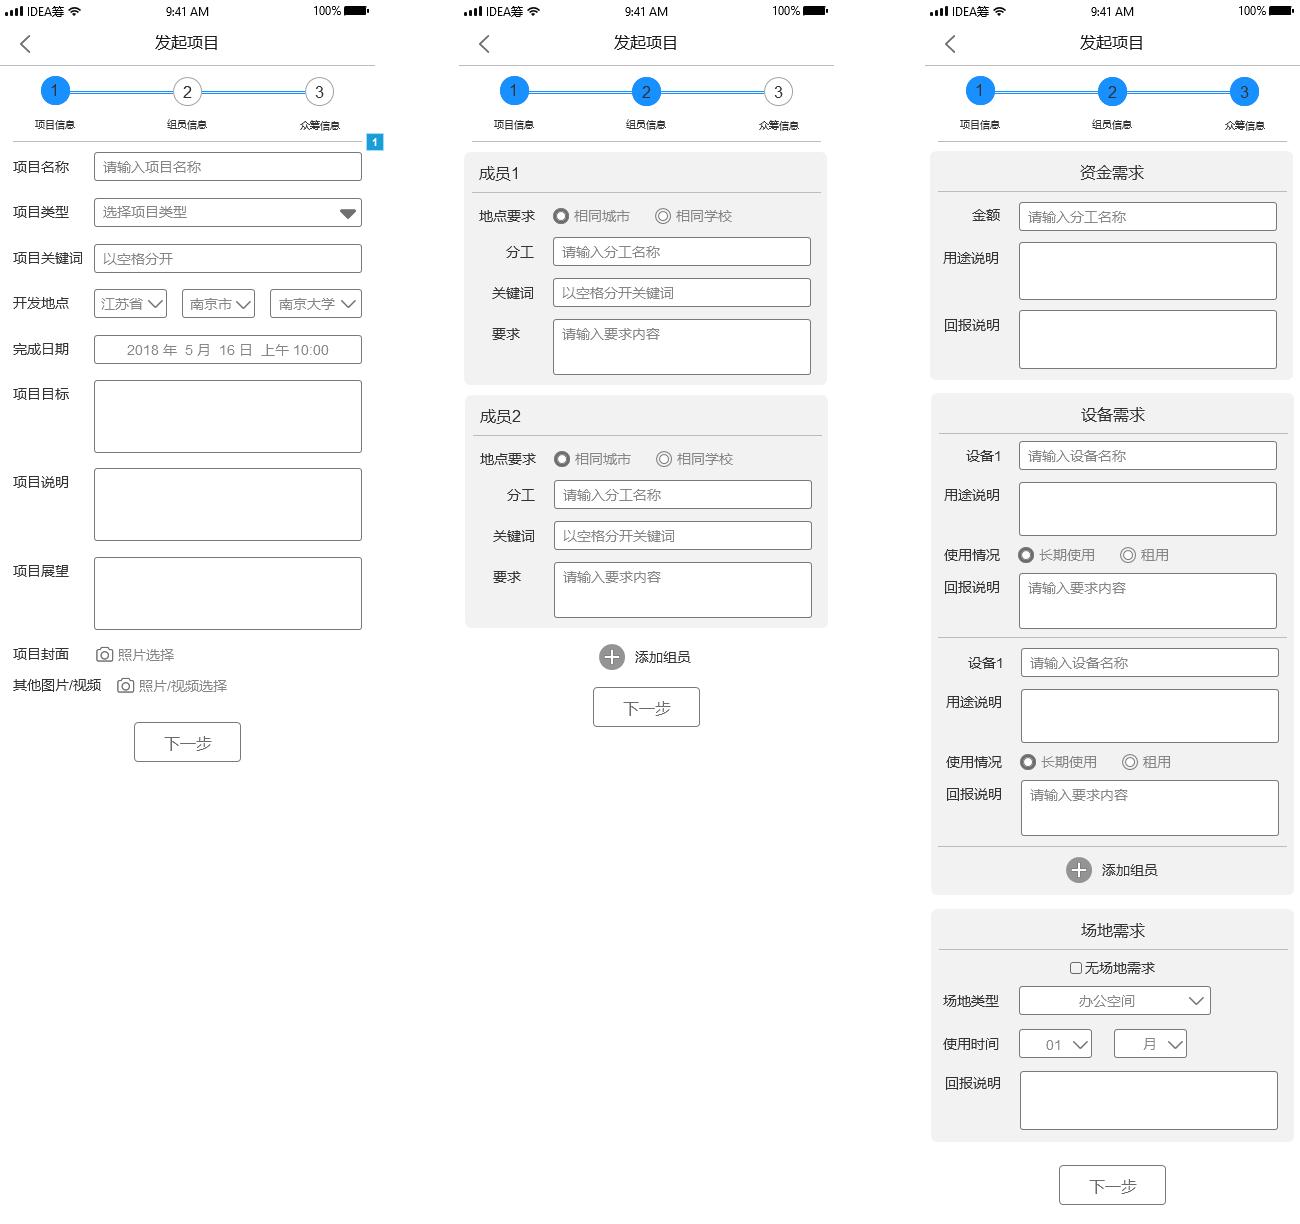
Task: Select 相同学校 radio for 成员1
Action: click(663, 216)
